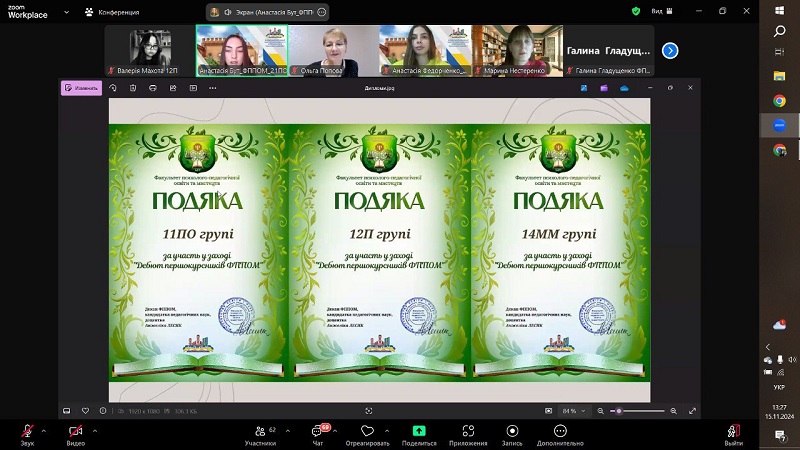Click the fit-to-window icon at bottom center

369,411
